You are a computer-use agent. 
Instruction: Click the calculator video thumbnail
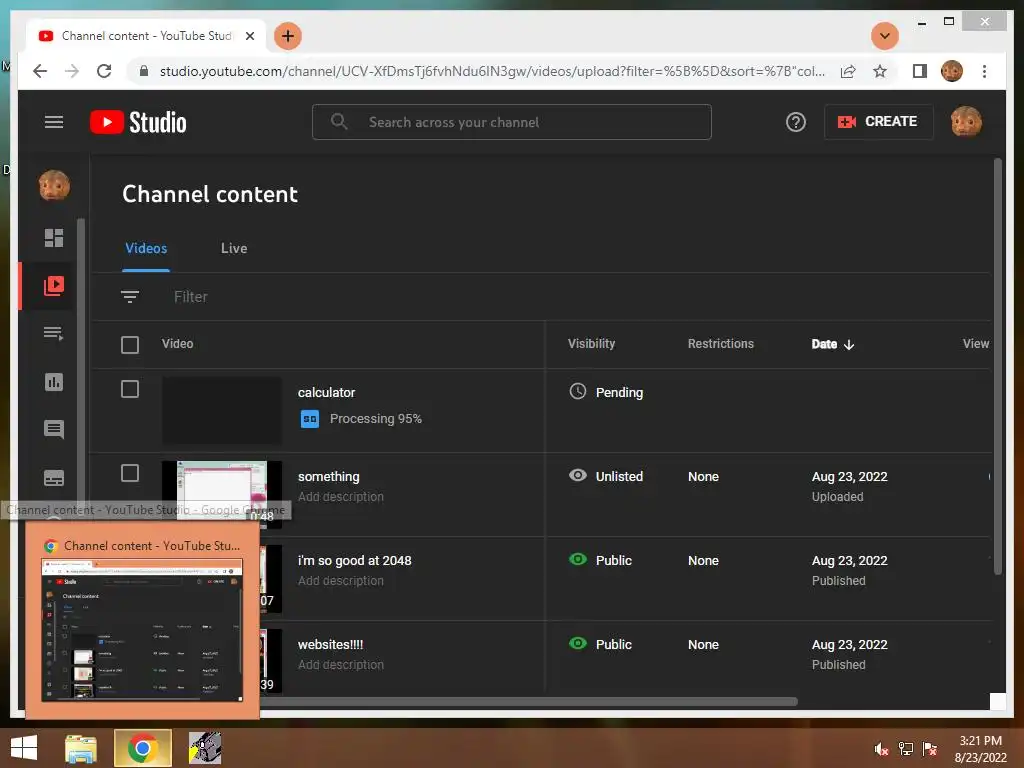pos(222,410)
